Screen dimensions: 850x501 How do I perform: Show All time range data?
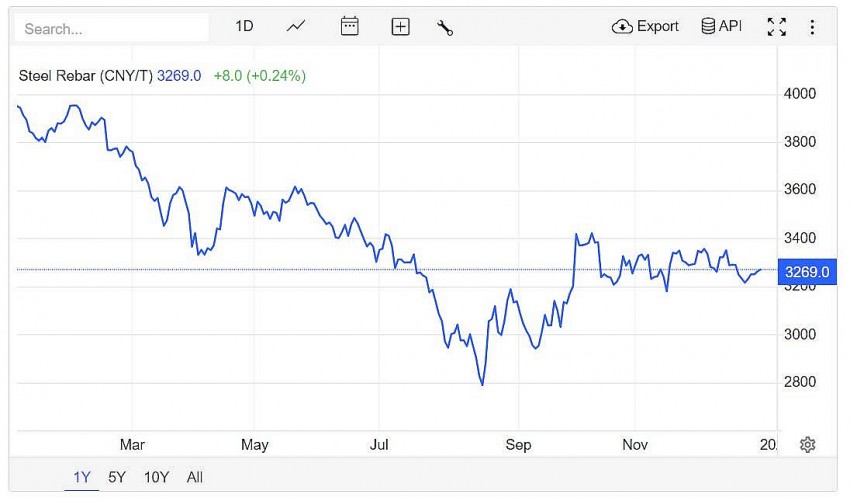195,477
